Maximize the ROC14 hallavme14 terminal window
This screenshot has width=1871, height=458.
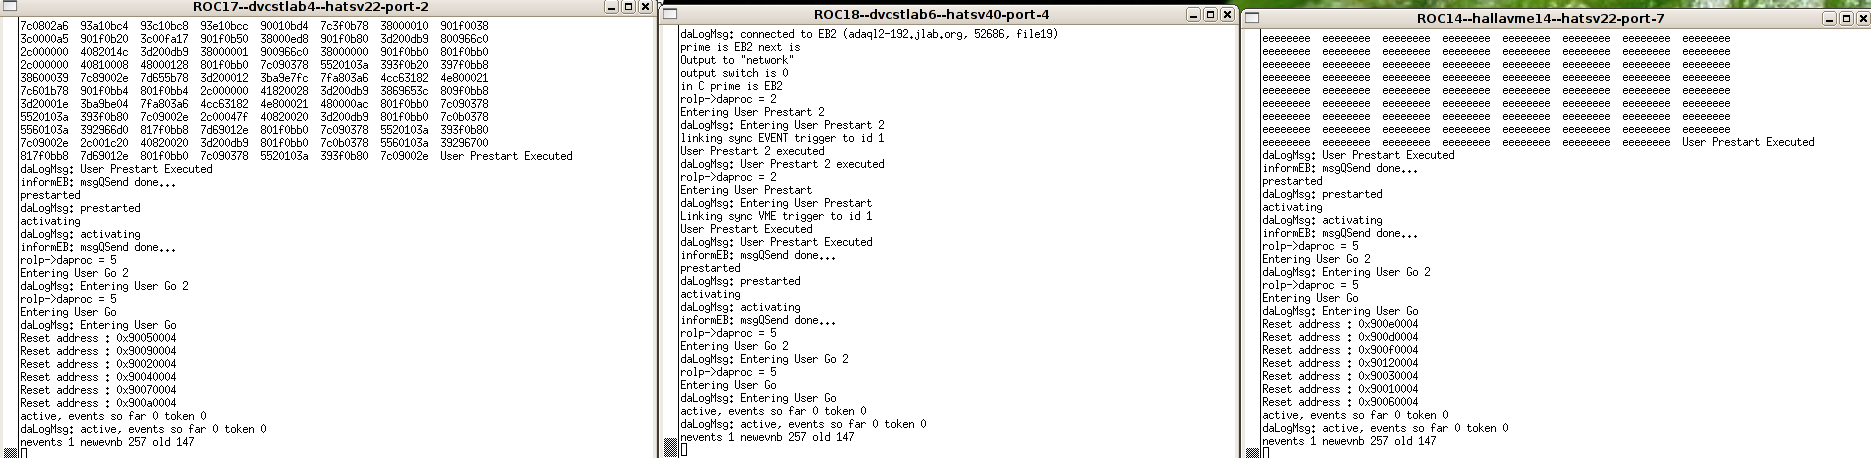1846,18
